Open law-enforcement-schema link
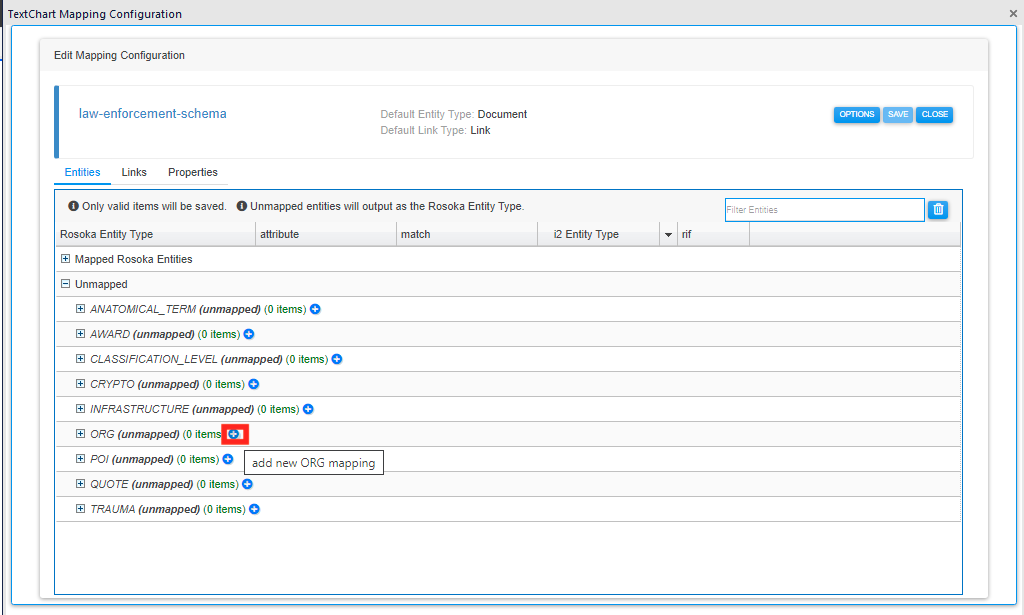The image size is (1024, 615). [x=153, y=114]
